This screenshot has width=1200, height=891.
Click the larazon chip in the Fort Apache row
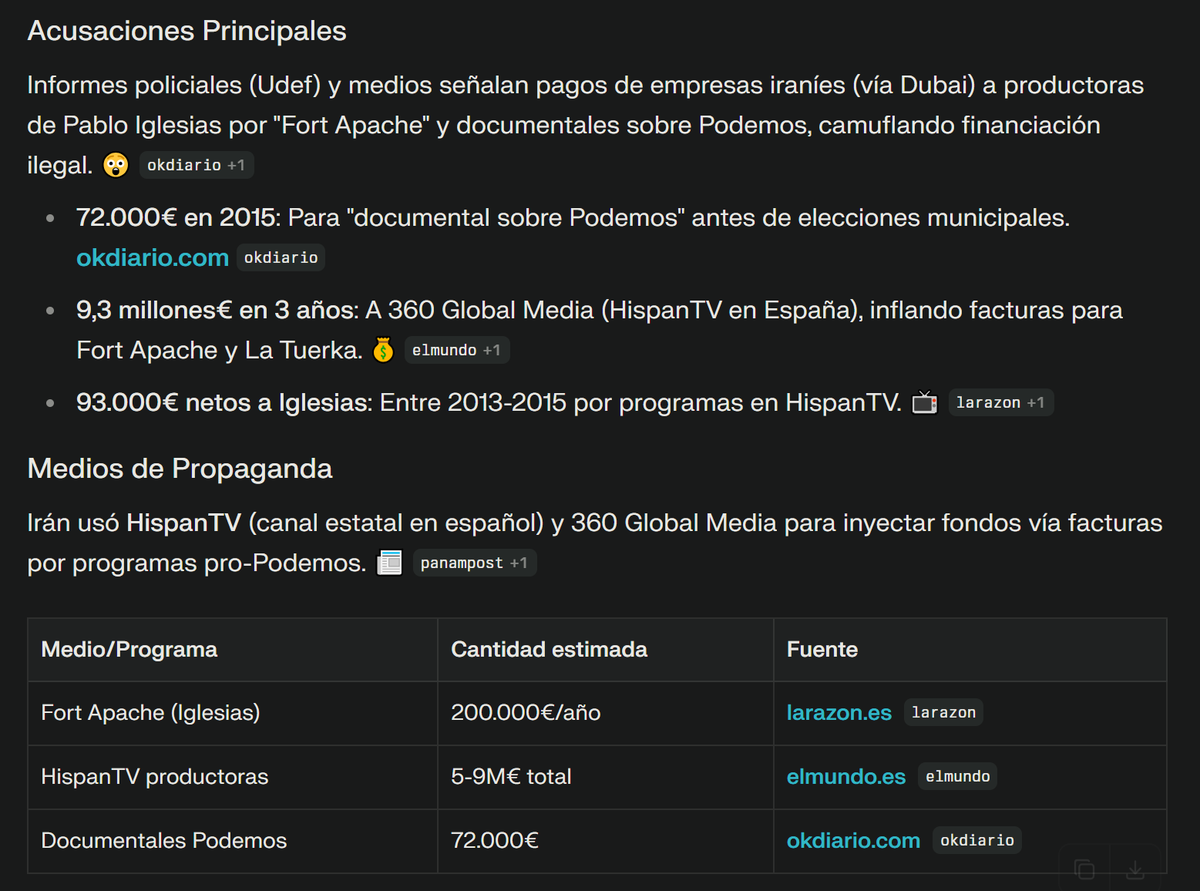[x=944, y=713]
